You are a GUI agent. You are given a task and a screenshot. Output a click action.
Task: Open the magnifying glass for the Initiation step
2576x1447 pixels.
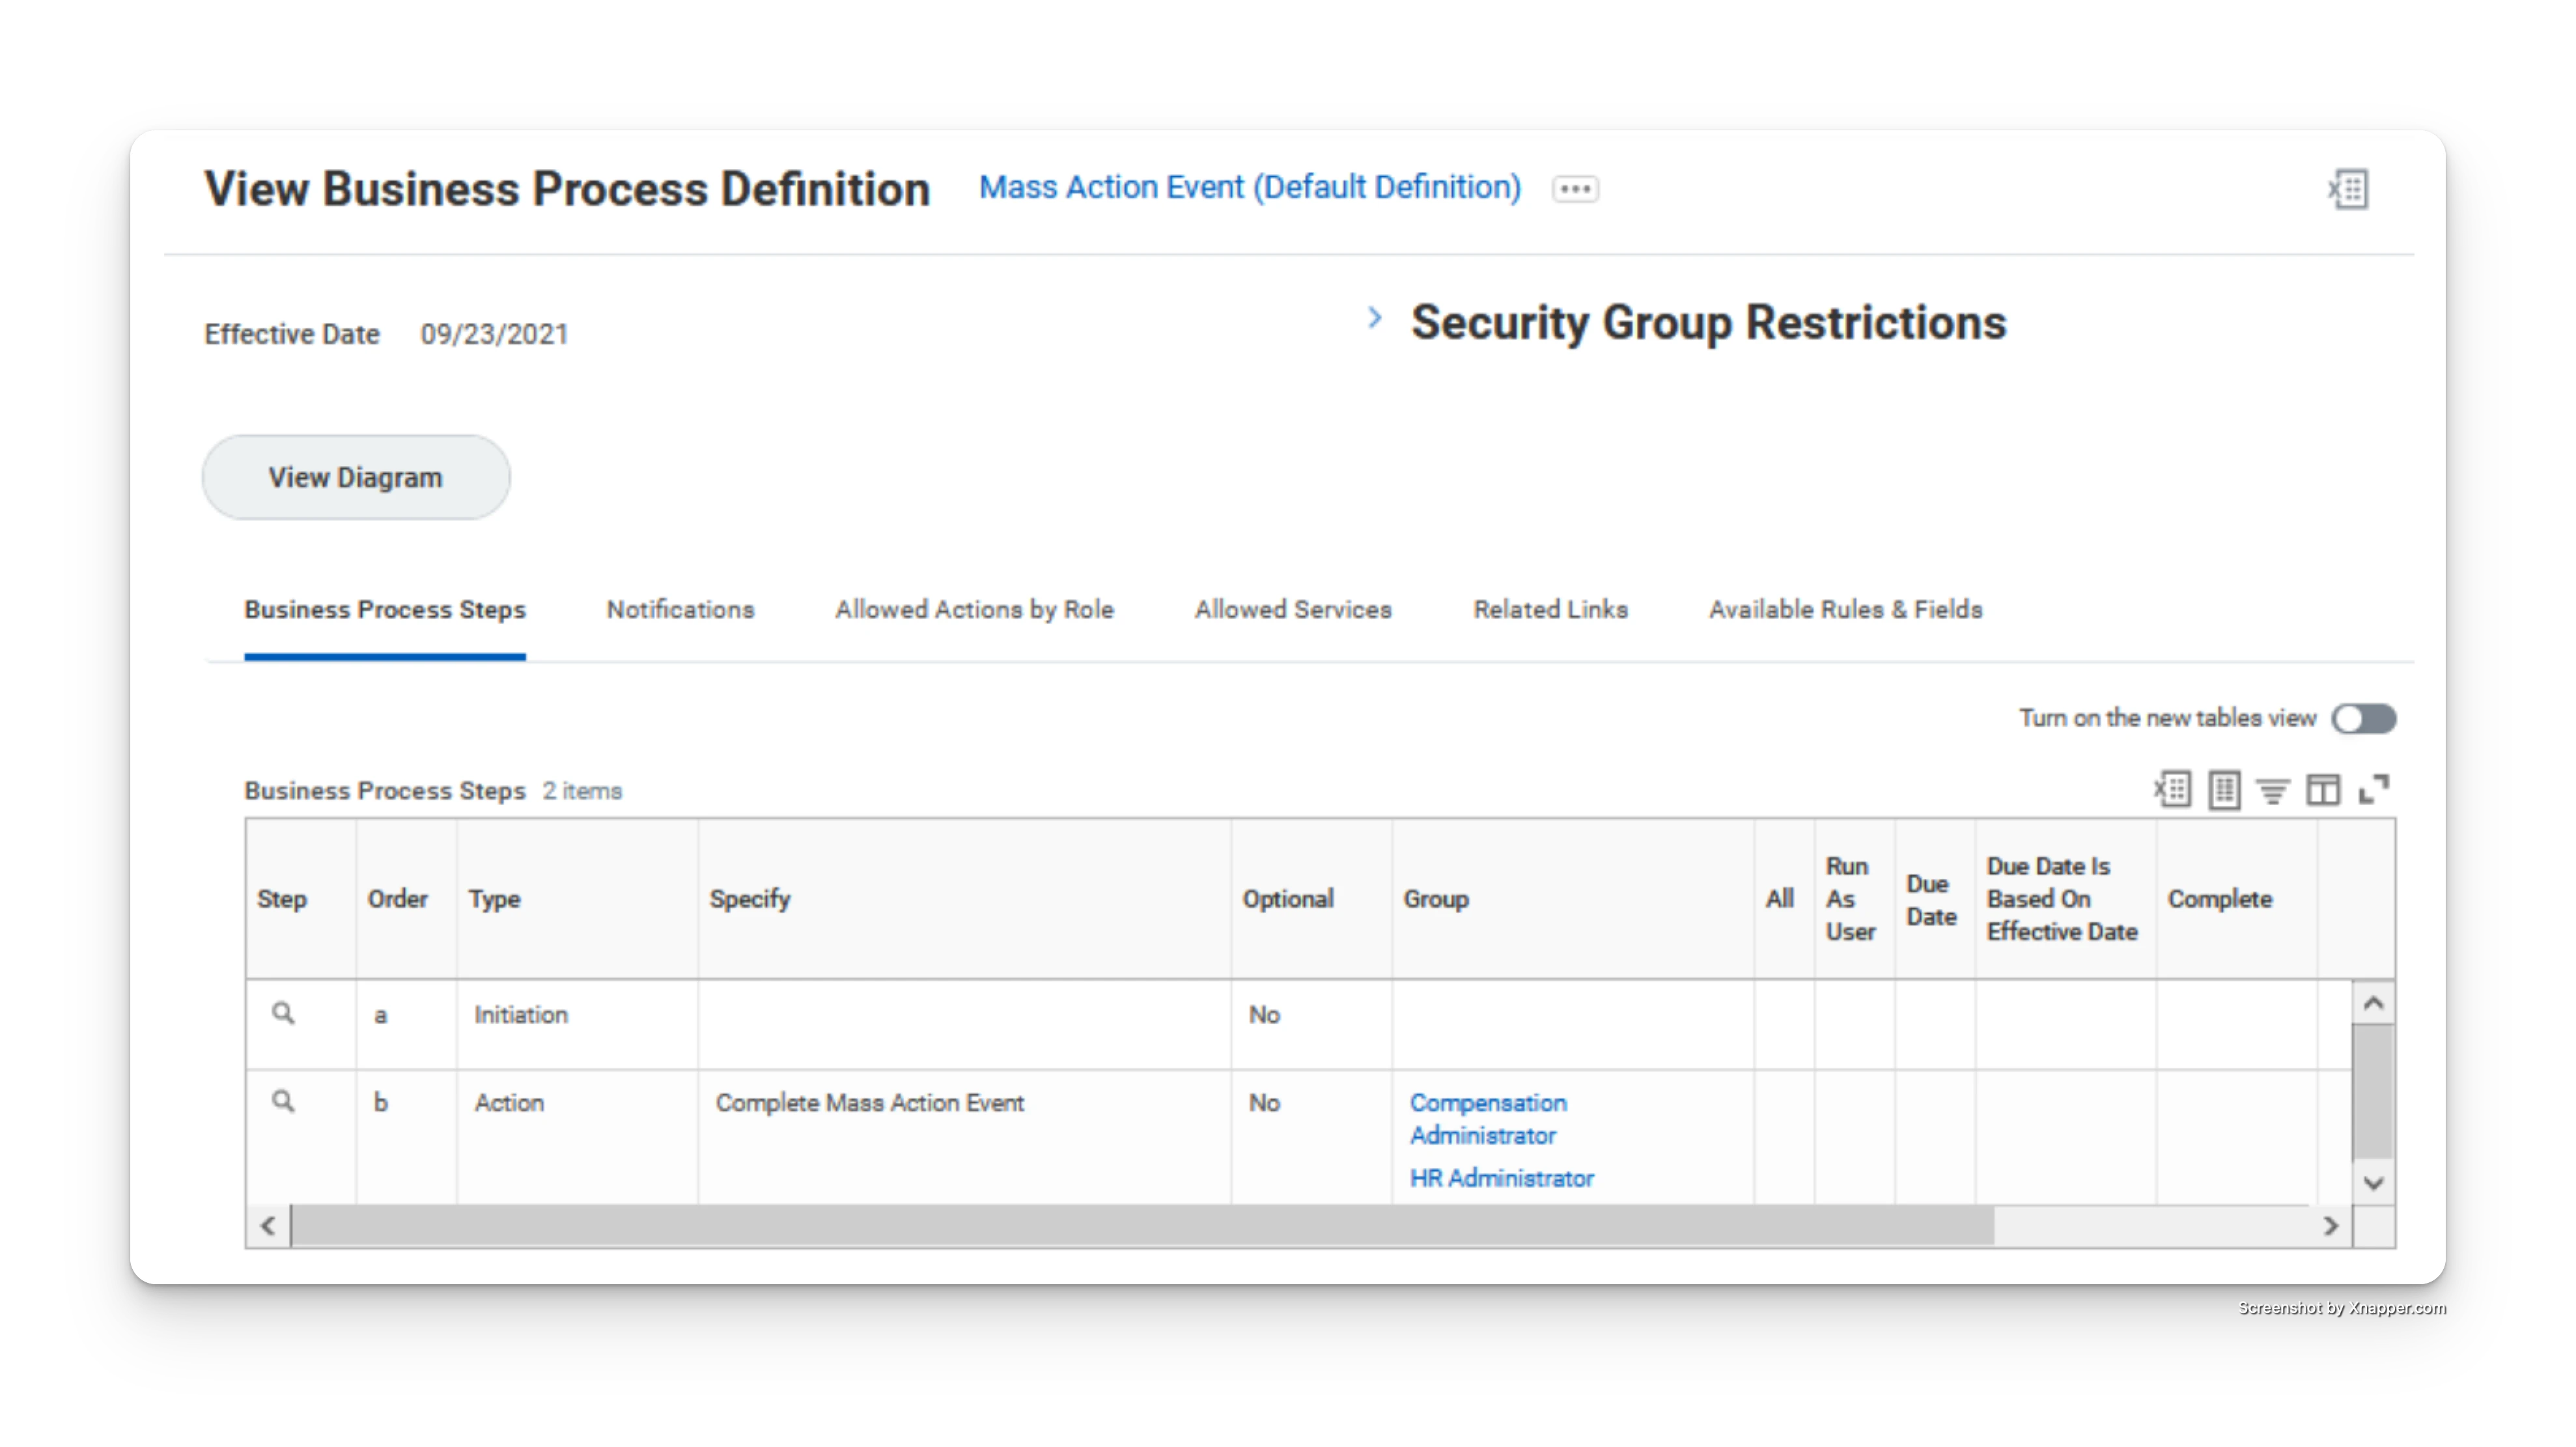283,1013
